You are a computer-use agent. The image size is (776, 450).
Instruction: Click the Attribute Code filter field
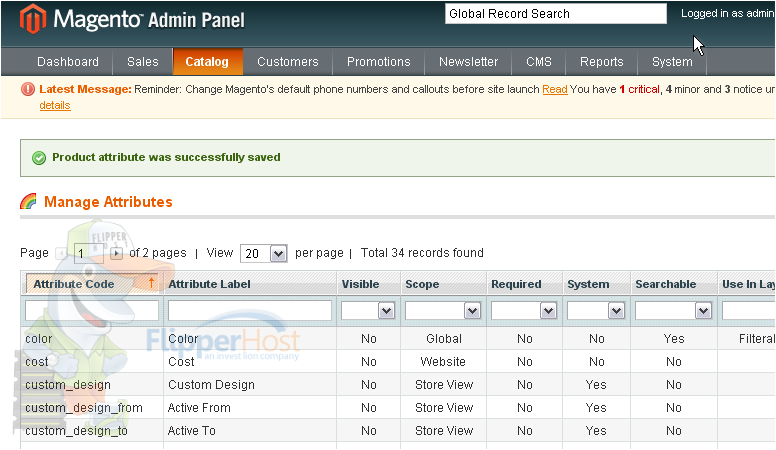coord(92,311)
